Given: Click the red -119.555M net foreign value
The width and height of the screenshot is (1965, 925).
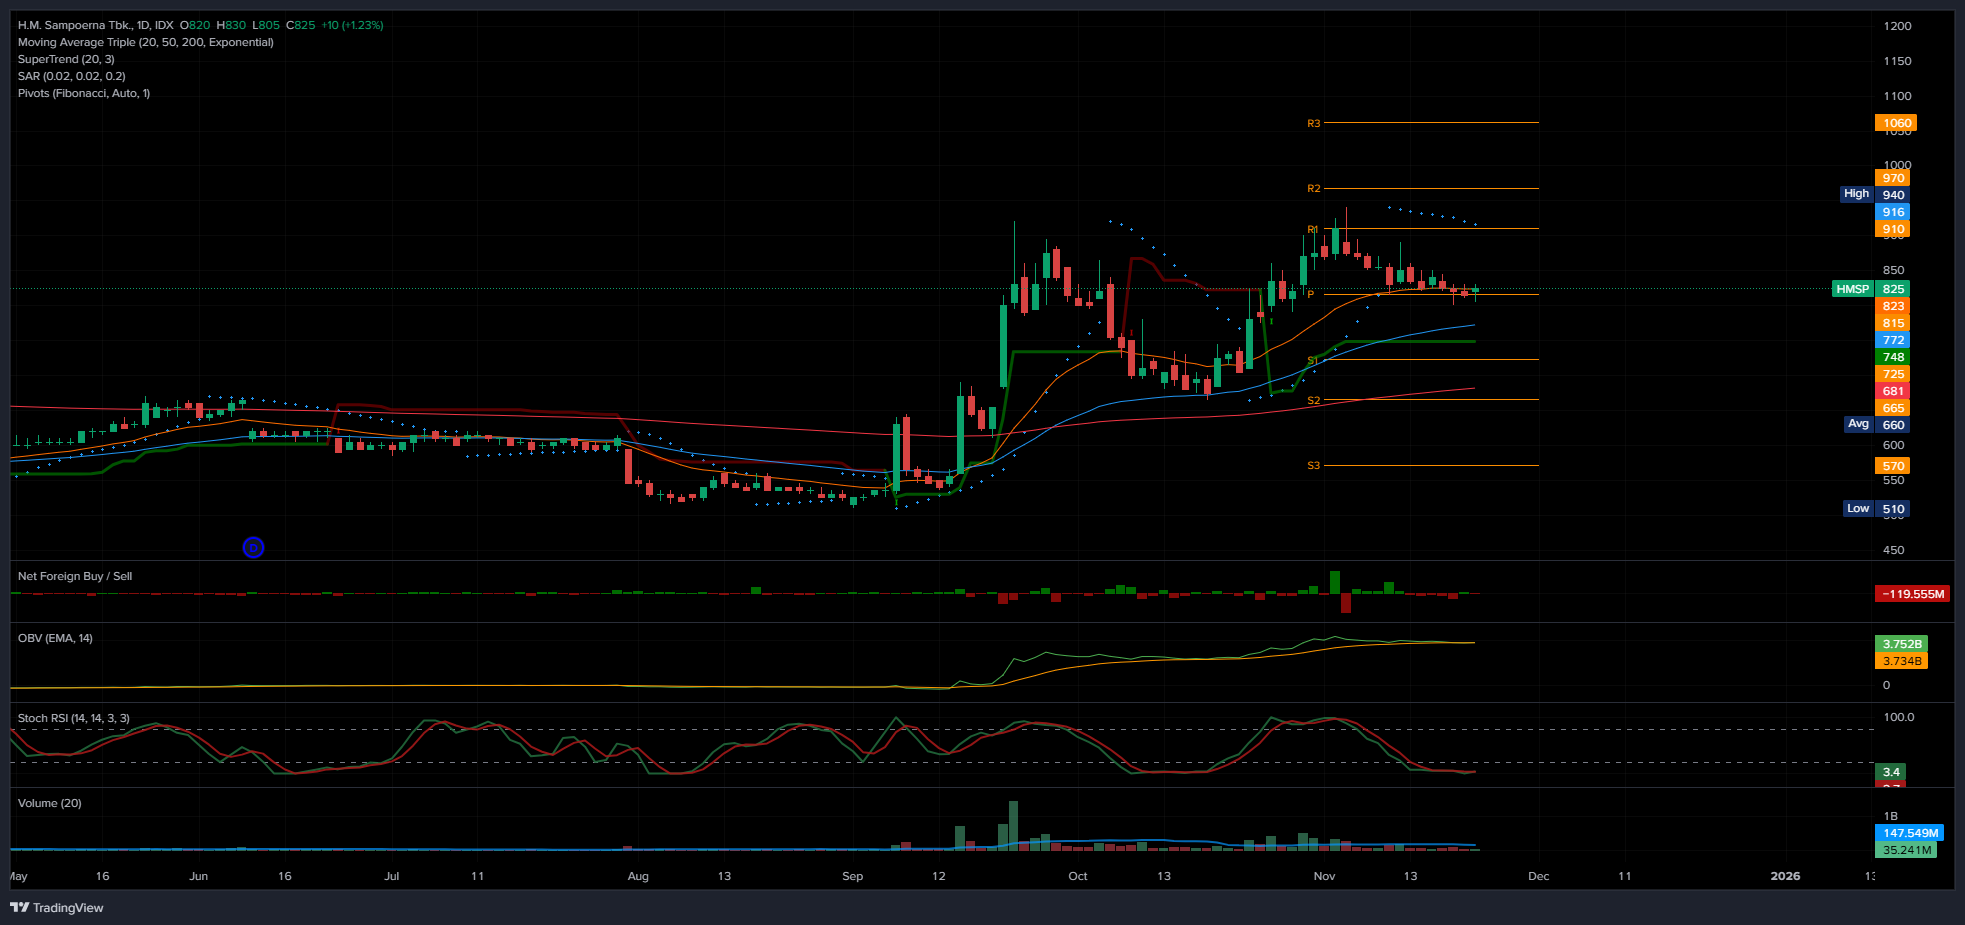Looking at the screenshot, I should [1912, 594].
